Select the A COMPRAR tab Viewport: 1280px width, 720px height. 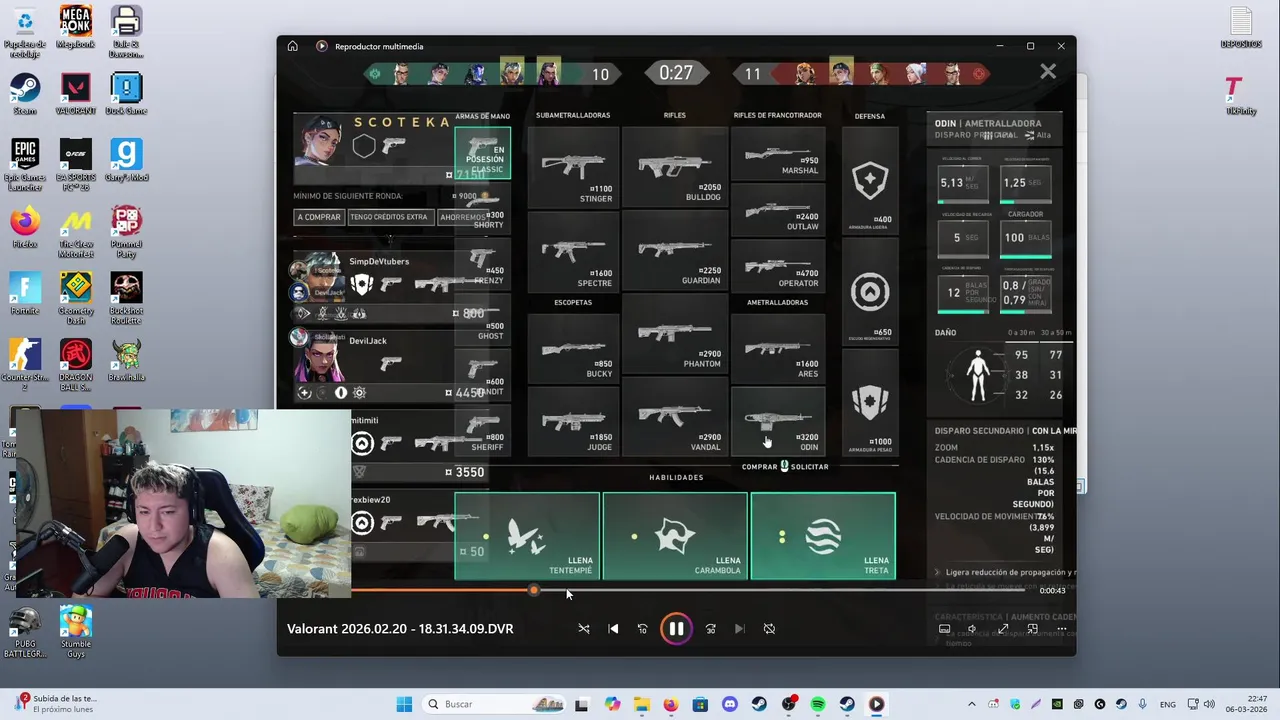(319, 217)
